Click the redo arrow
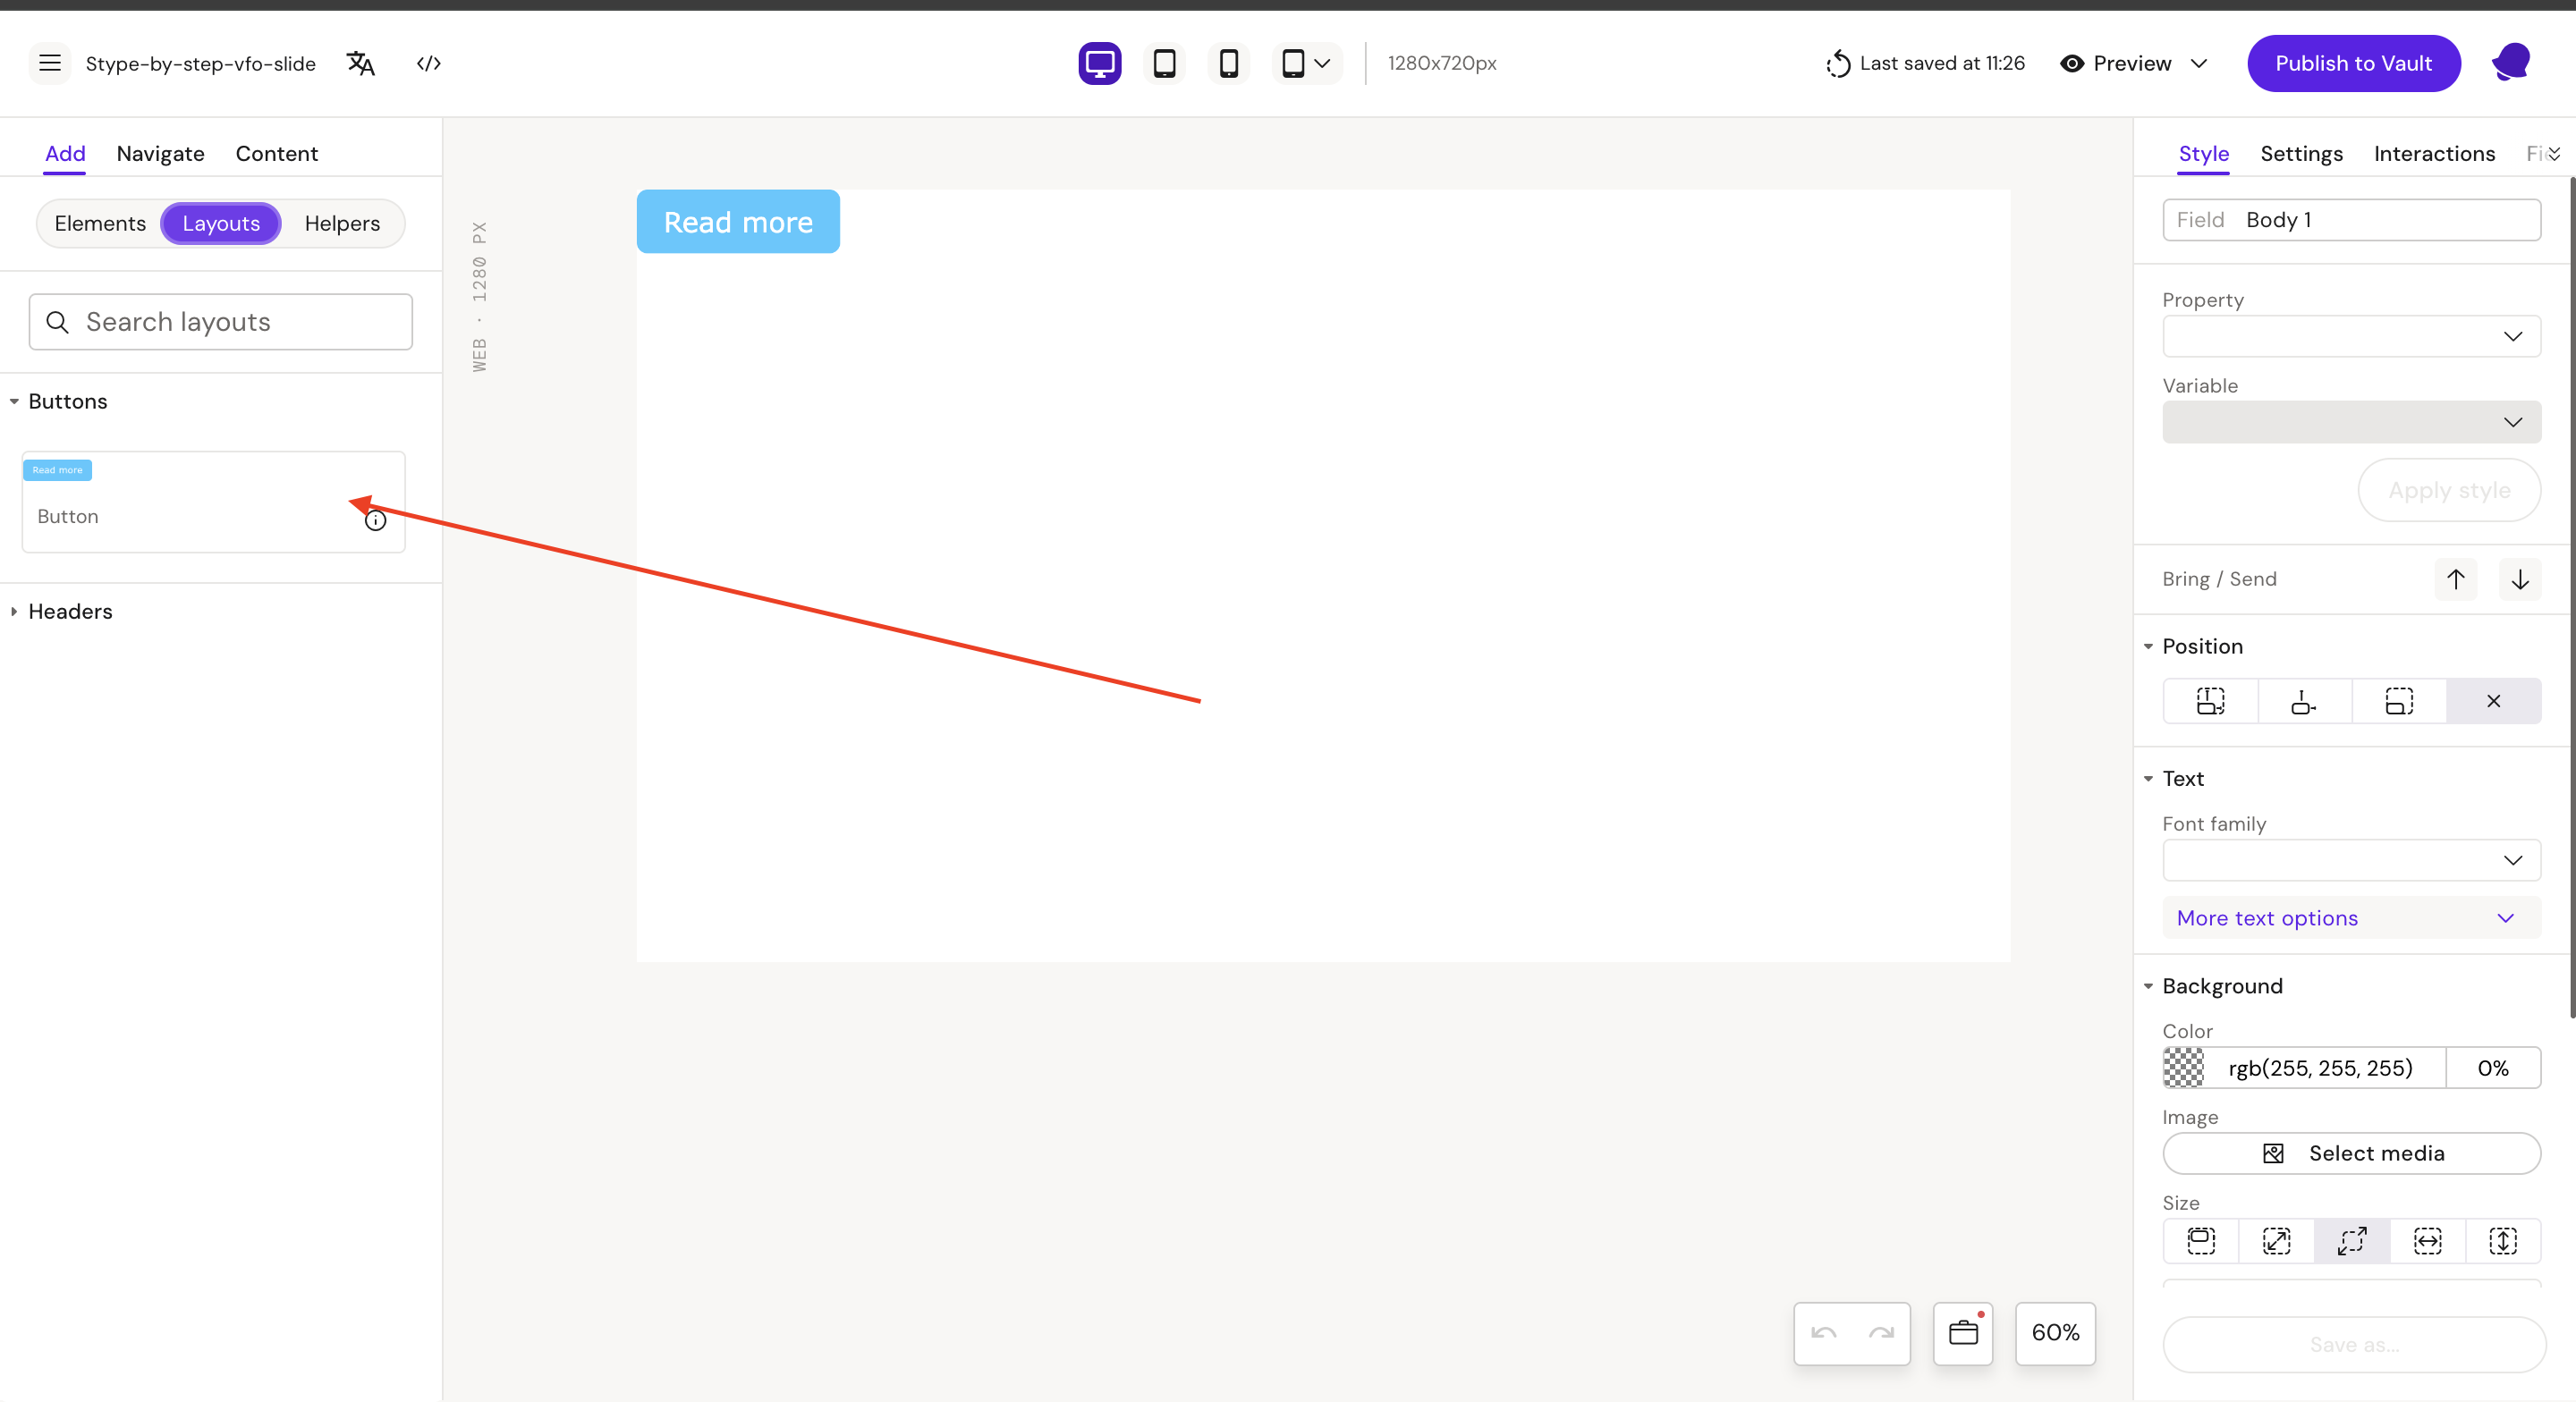The width and height of the screenshot is (2576, 1402). click(1881, 1334)
